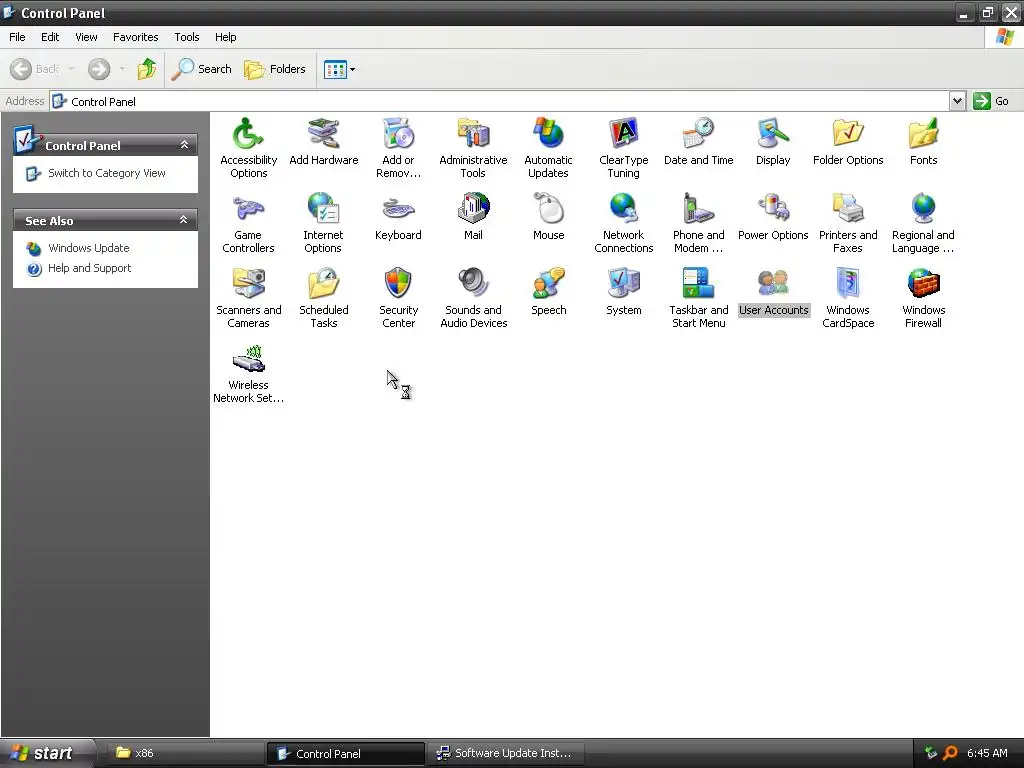The height and width of the screenshot is (768, 1024).
Task: Open Mail applet icon
Action: (473, 209)
